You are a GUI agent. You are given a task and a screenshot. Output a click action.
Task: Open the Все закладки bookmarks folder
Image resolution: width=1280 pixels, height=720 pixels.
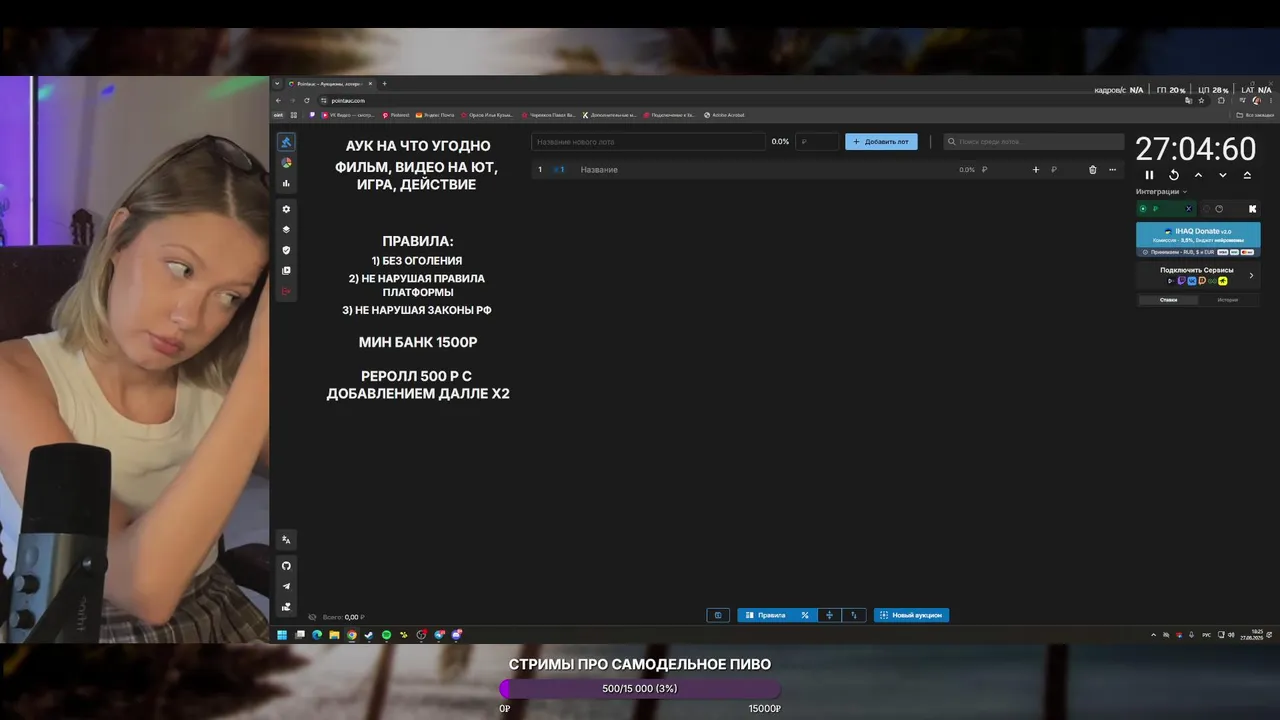point(1255,115)
